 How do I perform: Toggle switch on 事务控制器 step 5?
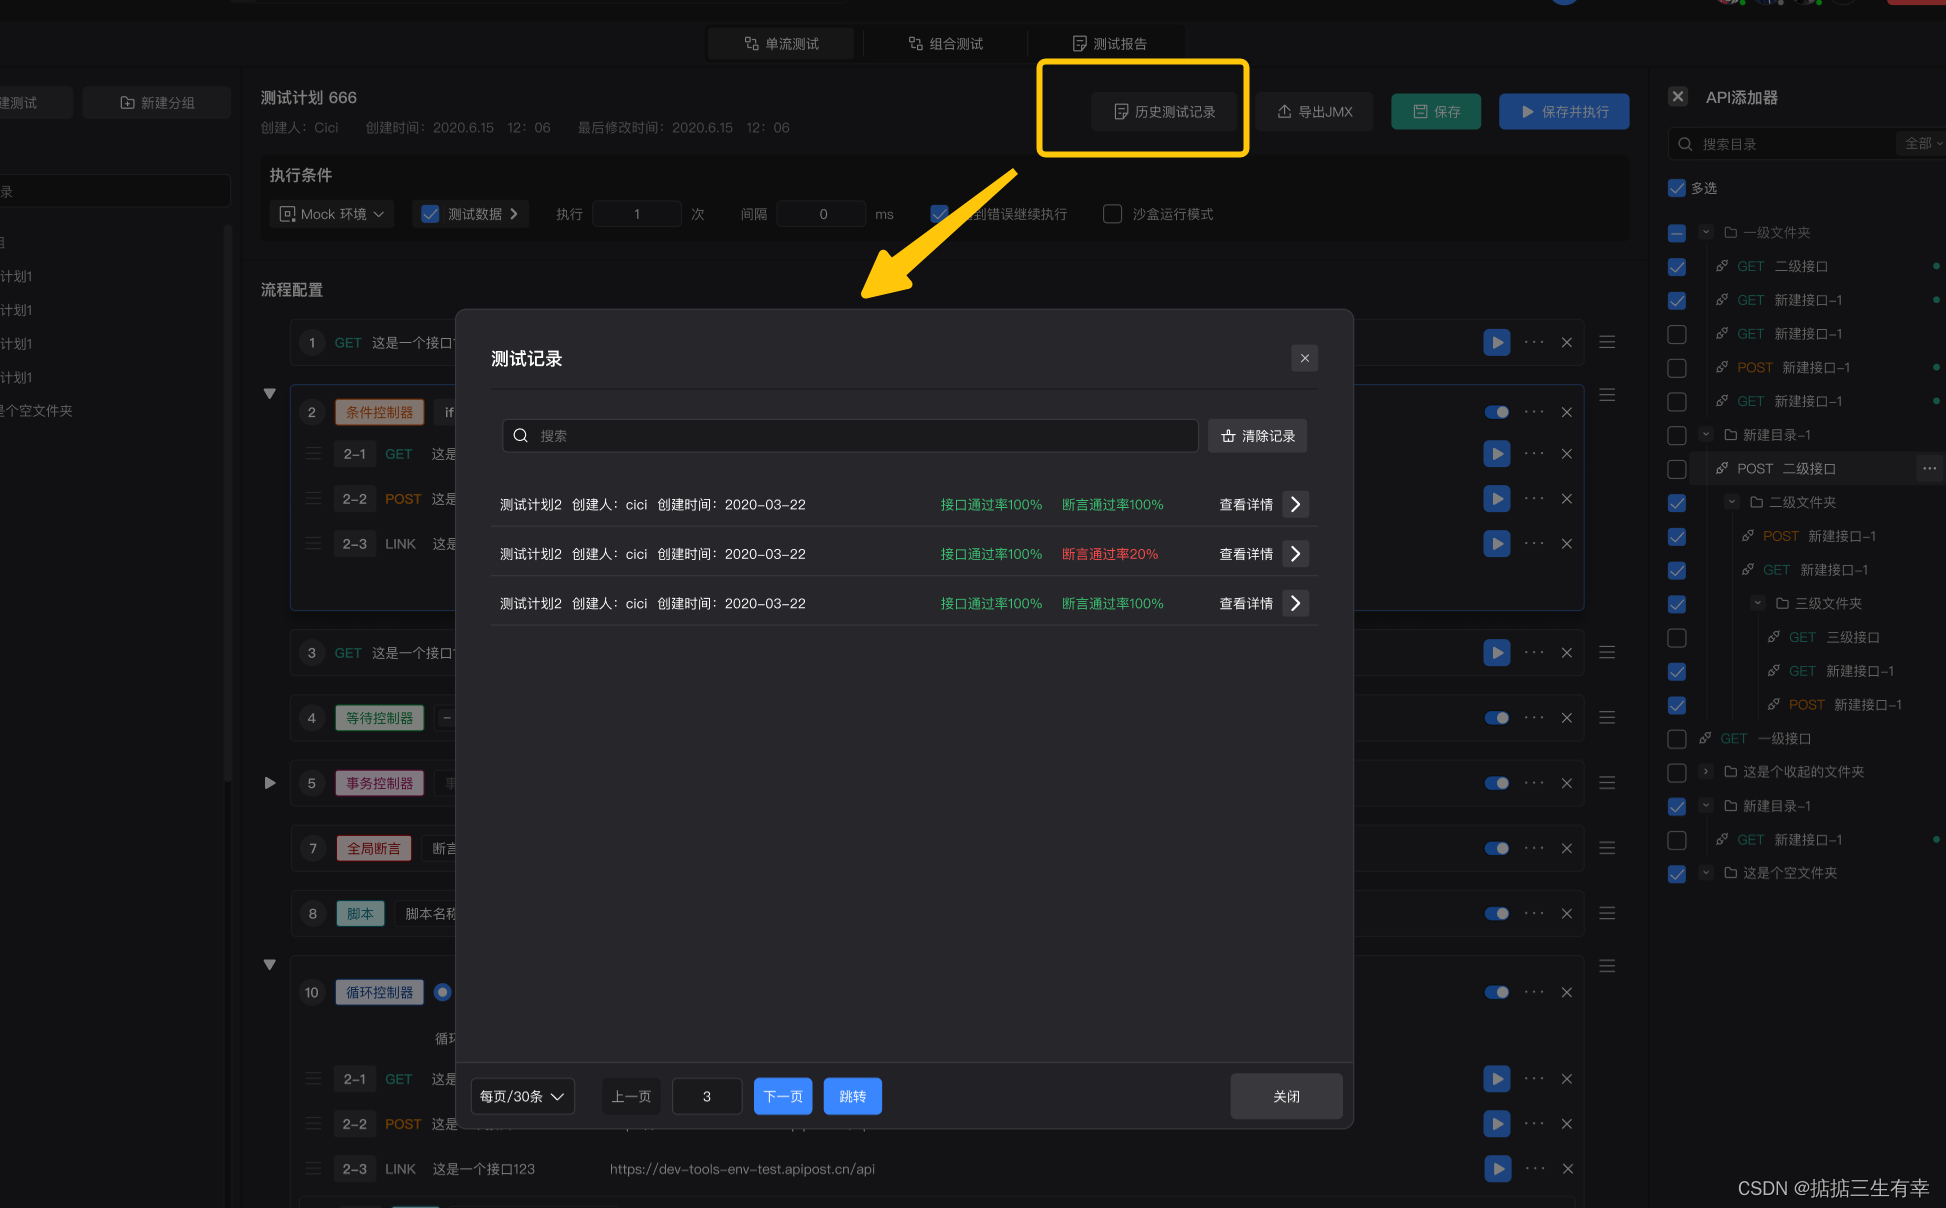click(x=1497, y=783)
